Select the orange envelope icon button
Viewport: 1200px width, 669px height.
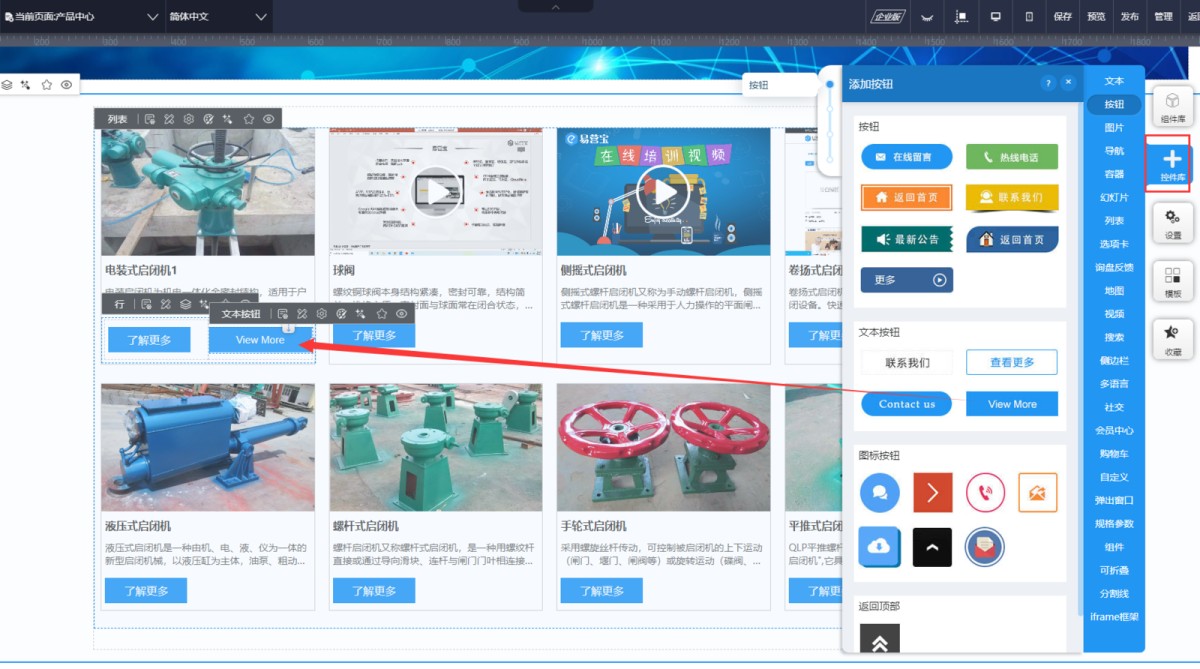click(1037, 493)
